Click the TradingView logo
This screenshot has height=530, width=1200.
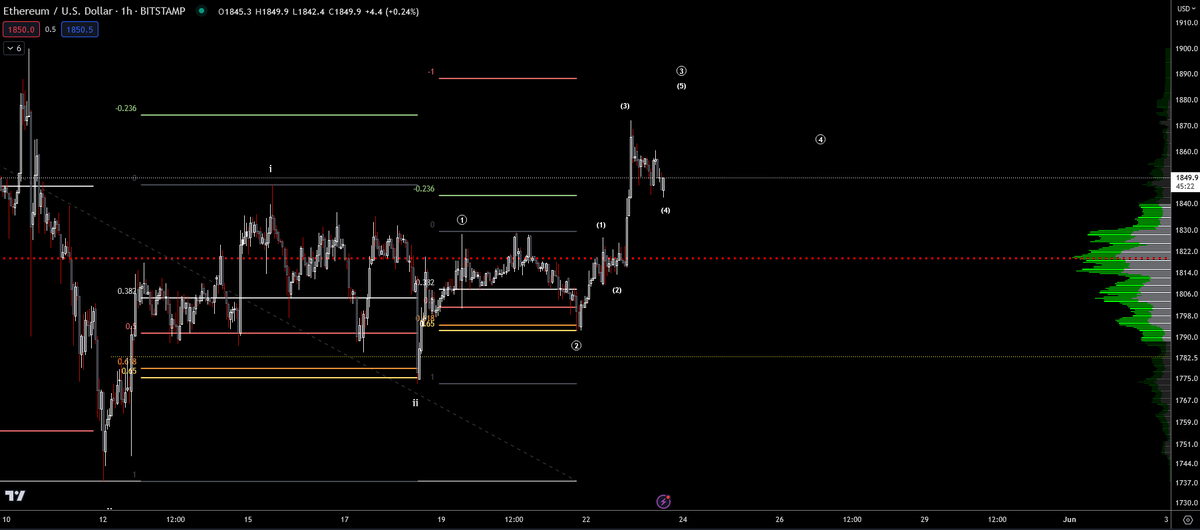tap(14, 496)
